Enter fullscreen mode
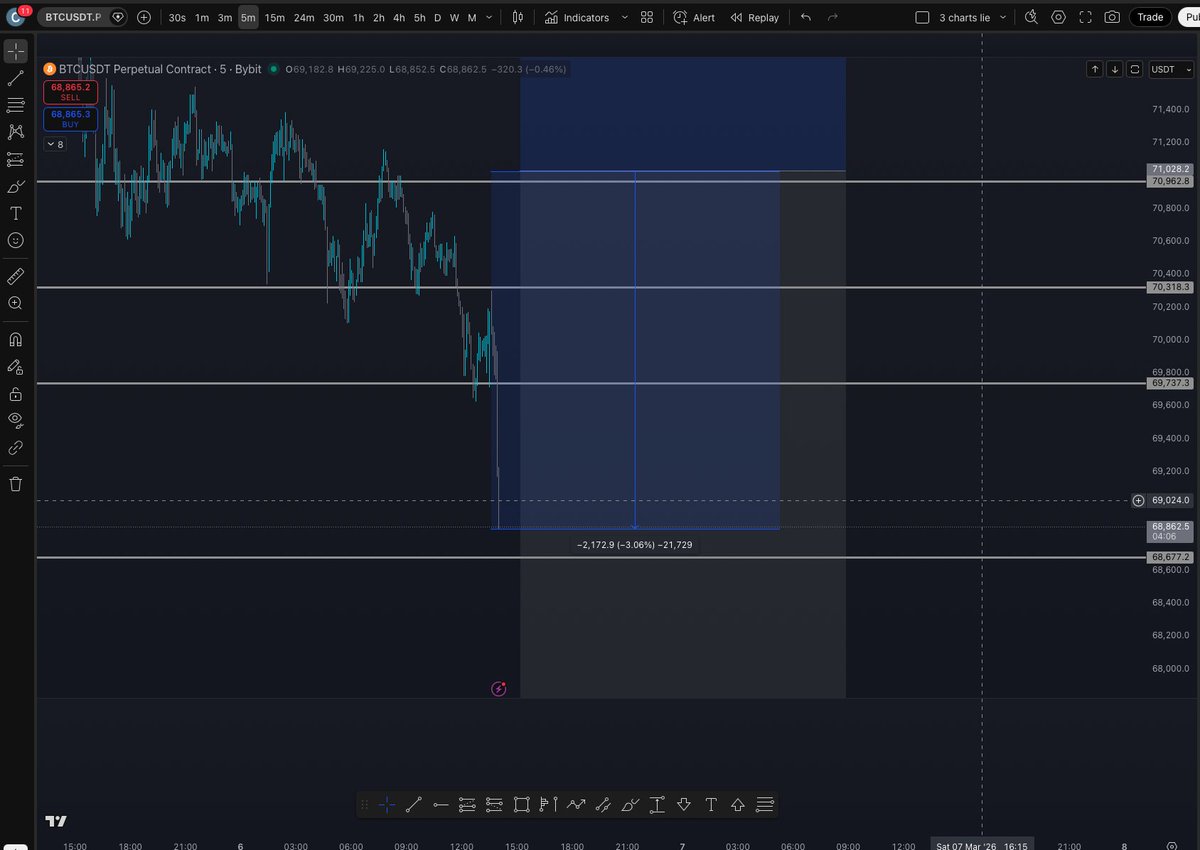Viewport: 1200px width, 850px height. tap(1085, 17)
